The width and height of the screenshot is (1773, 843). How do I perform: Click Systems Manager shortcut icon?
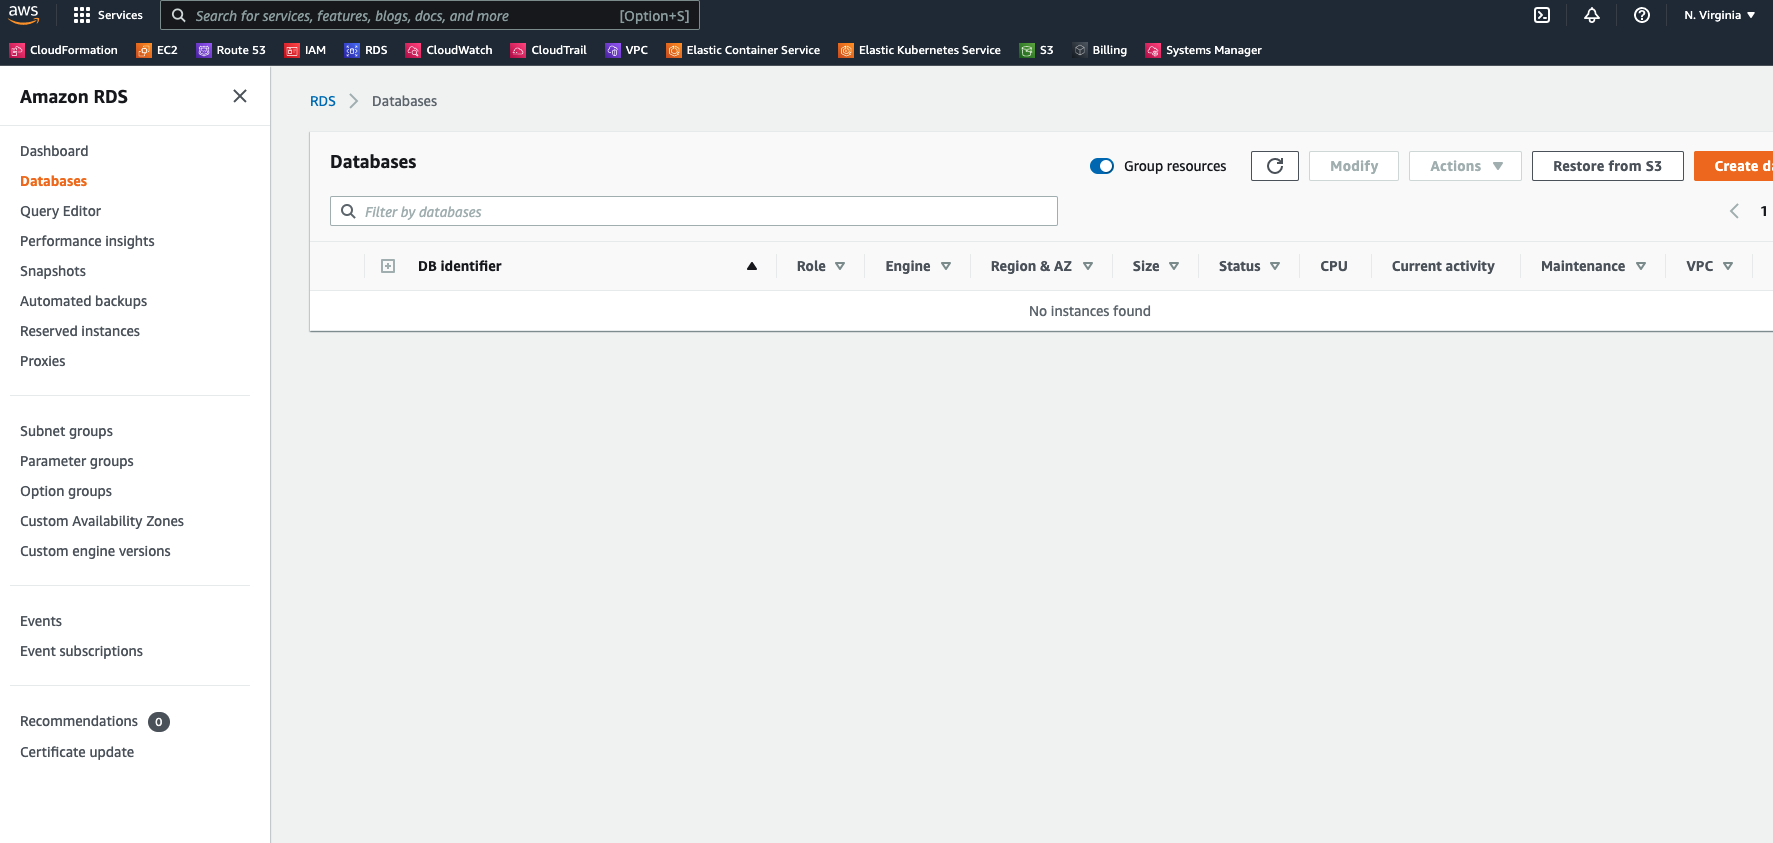tap(1153, 50)
